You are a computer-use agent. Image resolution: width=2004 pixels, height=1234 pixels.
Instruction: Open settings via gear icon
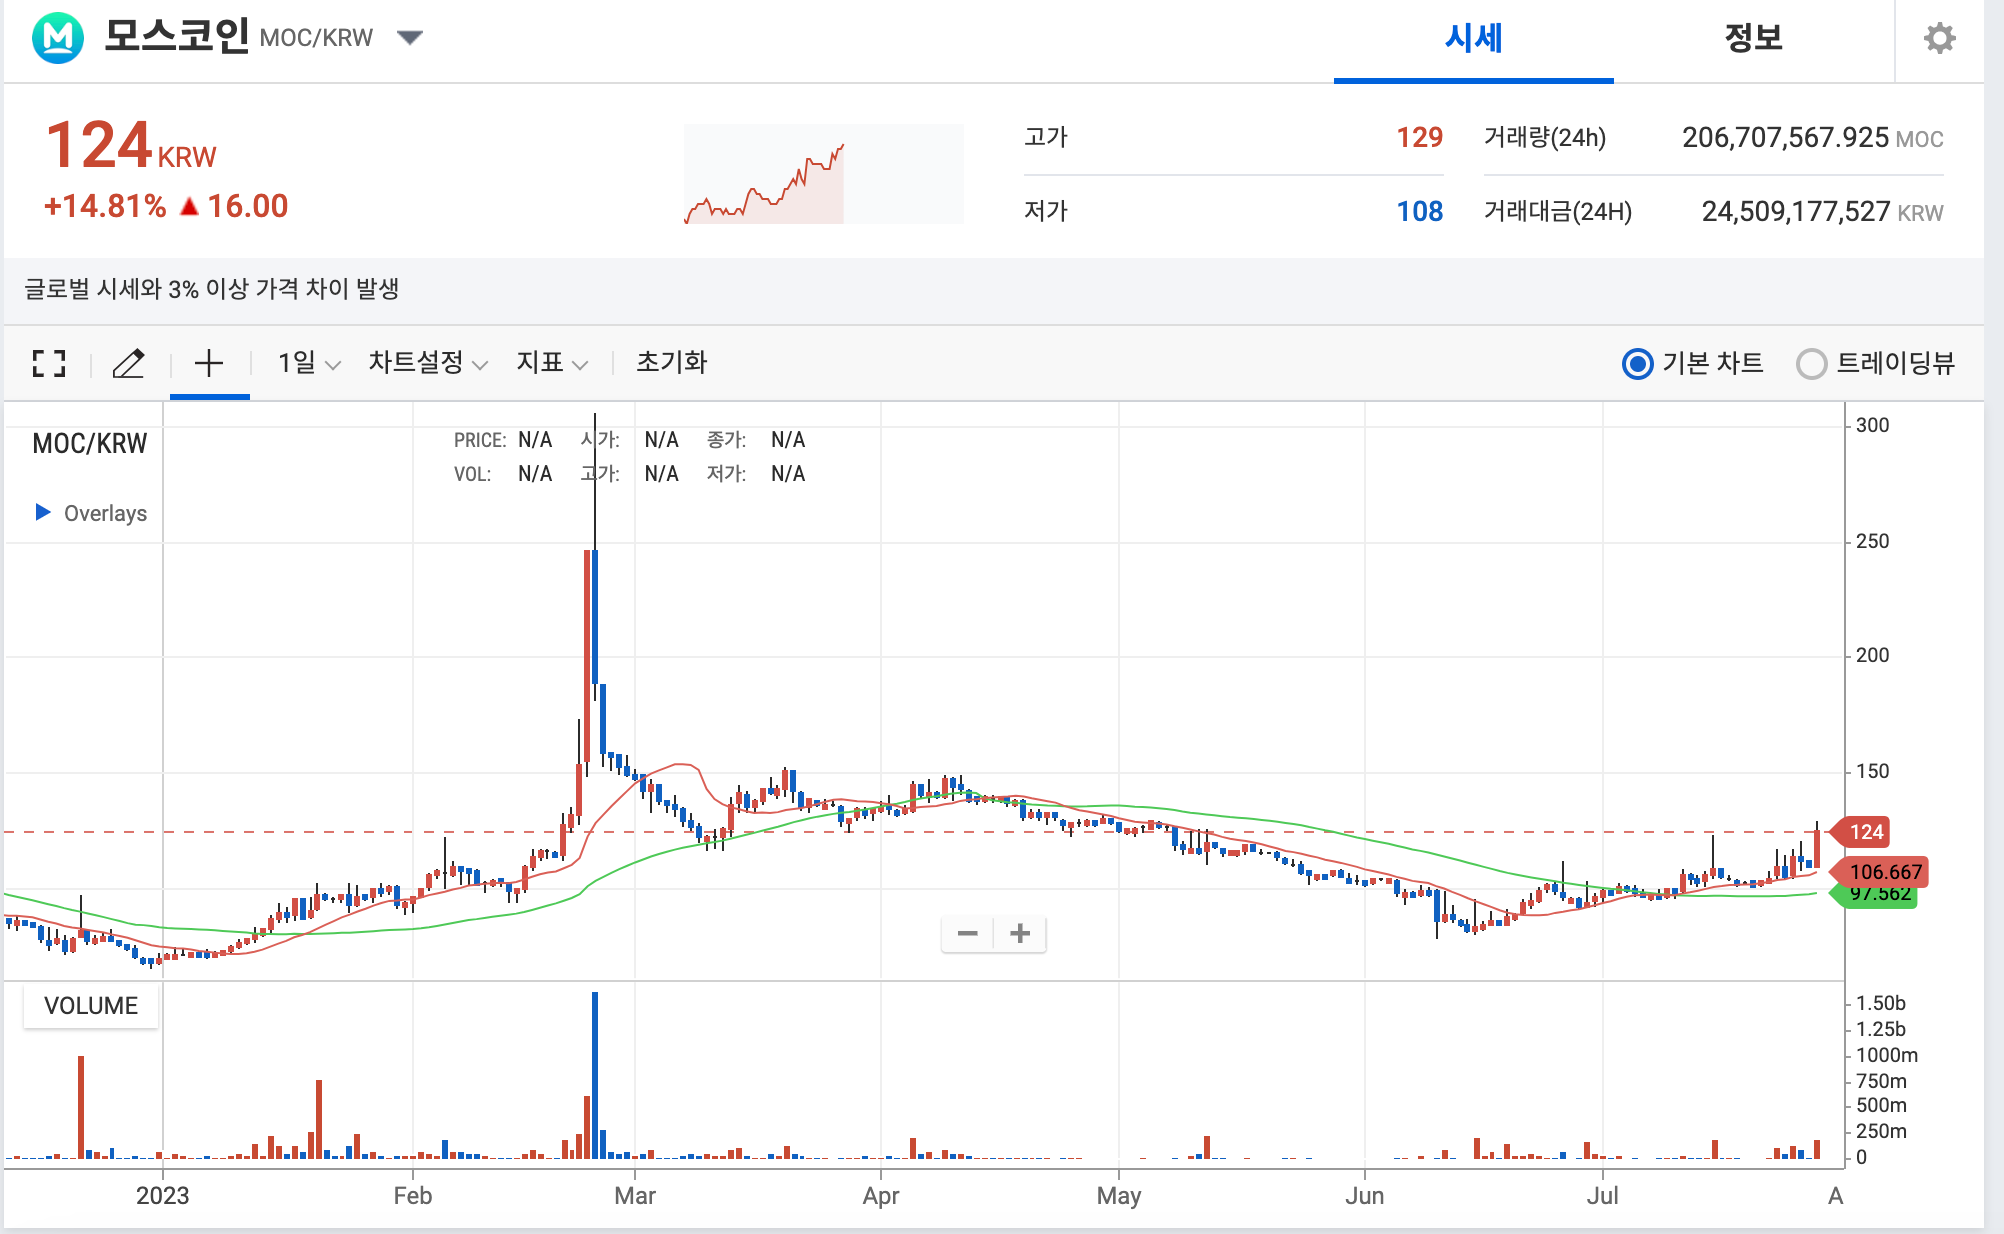pyautogui.click(x=1939, y=39)
